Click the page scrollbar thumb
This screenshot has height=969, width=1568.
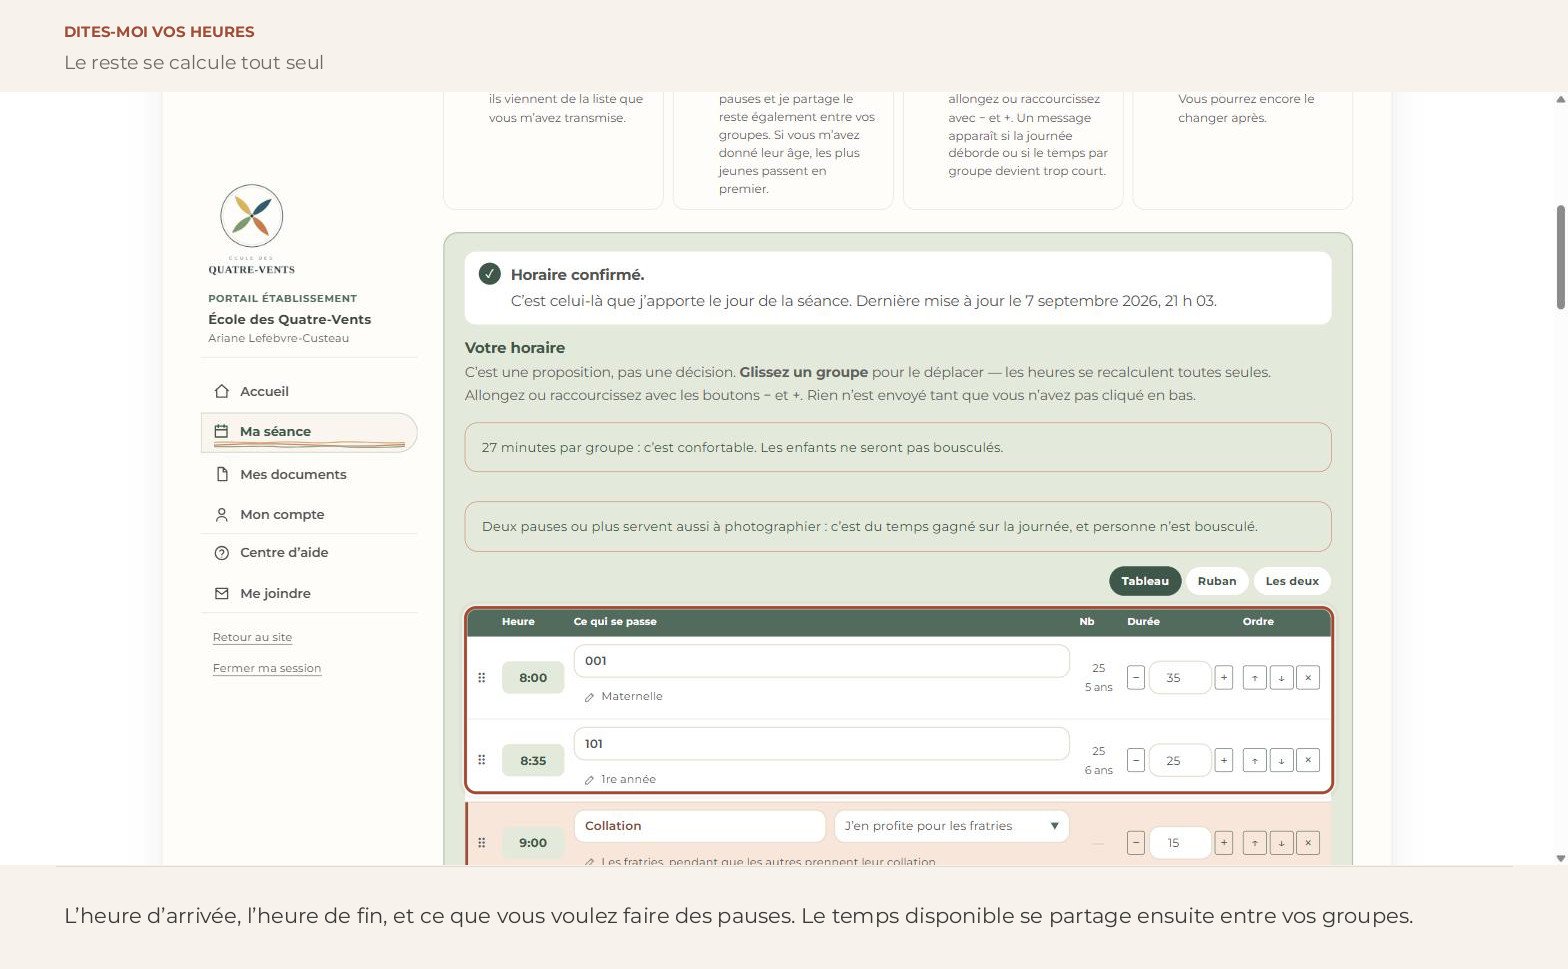pyautogui.click(x=1560, y=257)
